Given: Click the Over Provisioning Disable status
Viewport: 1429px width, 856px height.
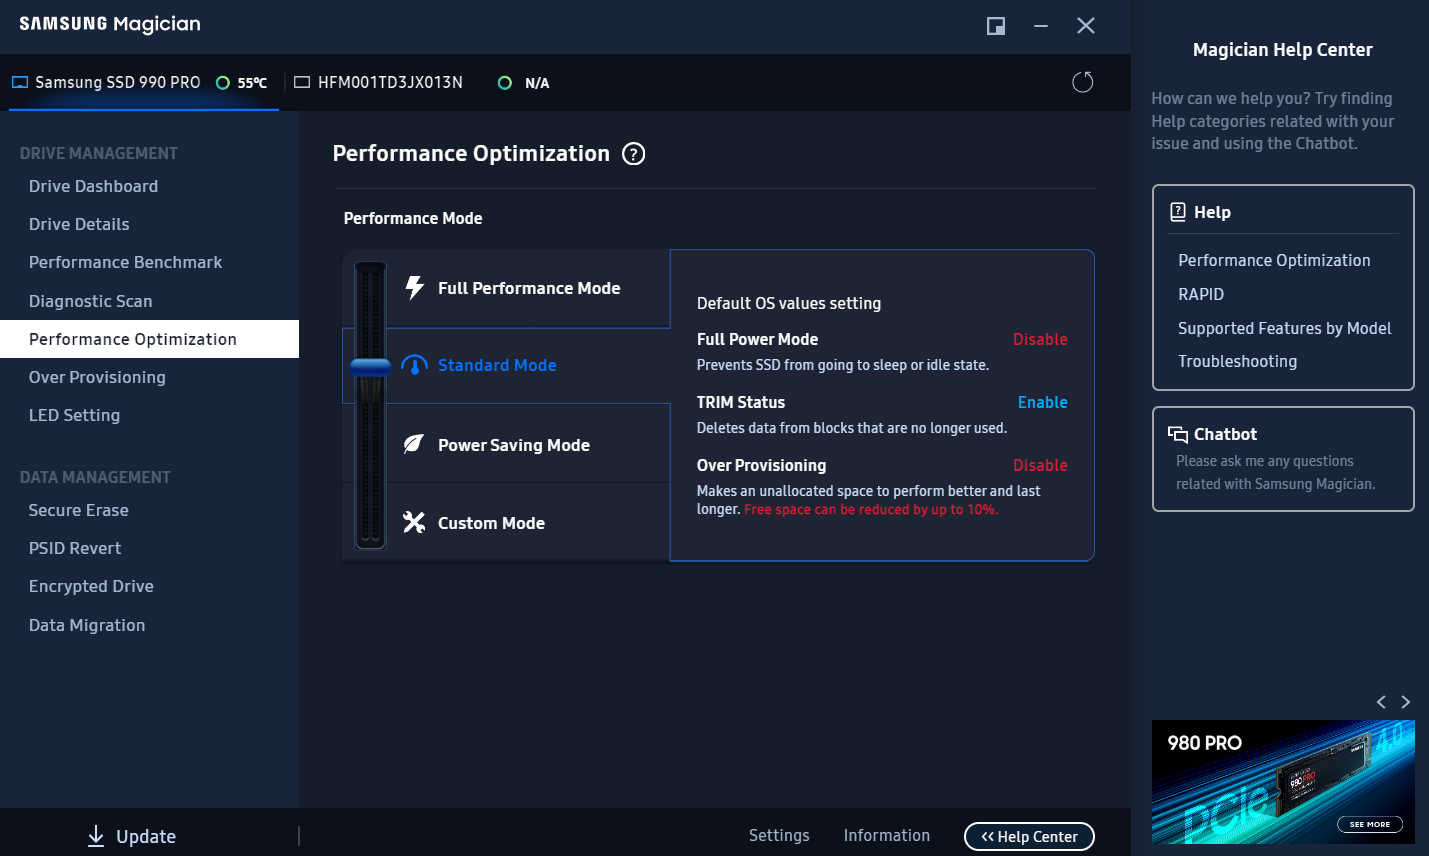Looking at the screenshot, I should pos(1040,465).
